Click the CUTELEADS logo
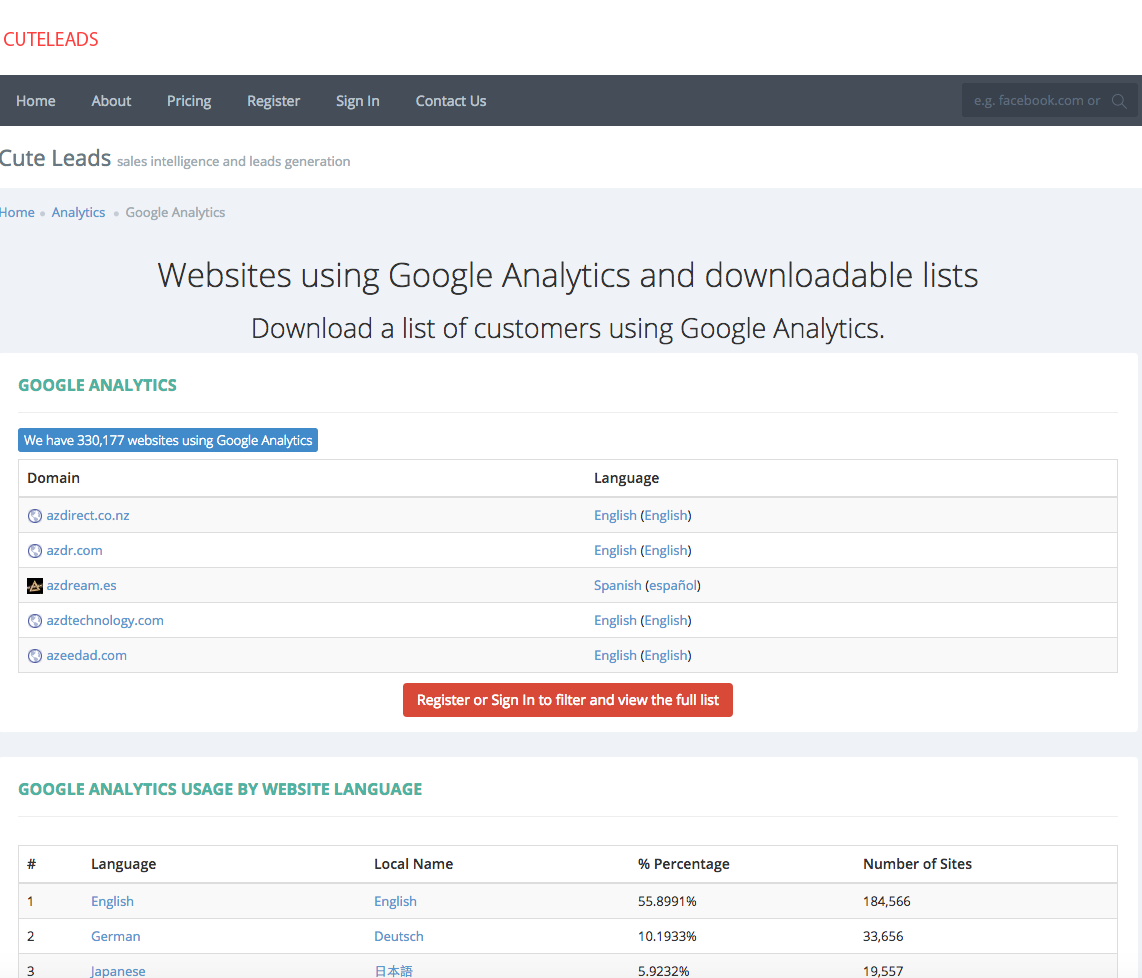 (x=51, y=40)
